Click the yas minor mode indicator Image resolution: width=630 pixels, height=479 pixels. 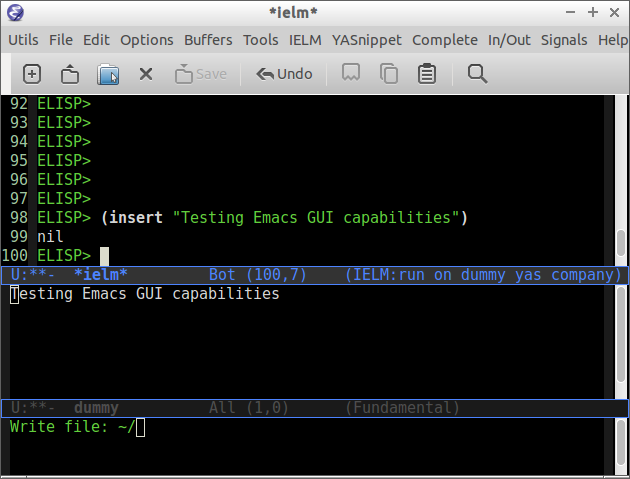click(528, 275)
